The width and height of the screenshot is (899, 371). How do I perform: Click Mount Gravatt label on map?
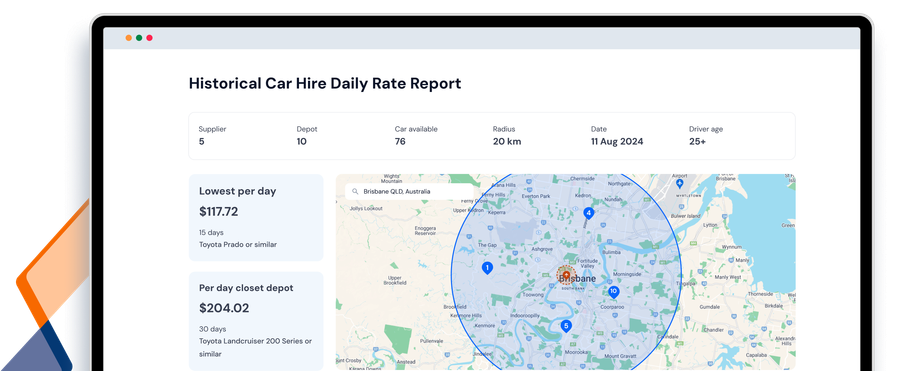(619, 356)
